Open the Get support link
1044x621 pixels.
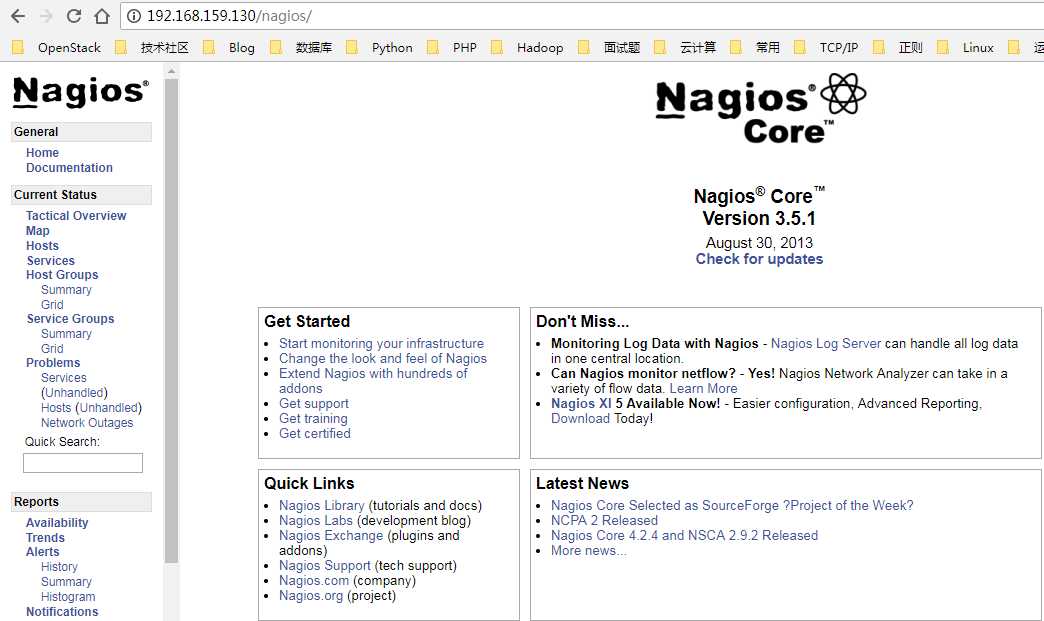(314, 403)
